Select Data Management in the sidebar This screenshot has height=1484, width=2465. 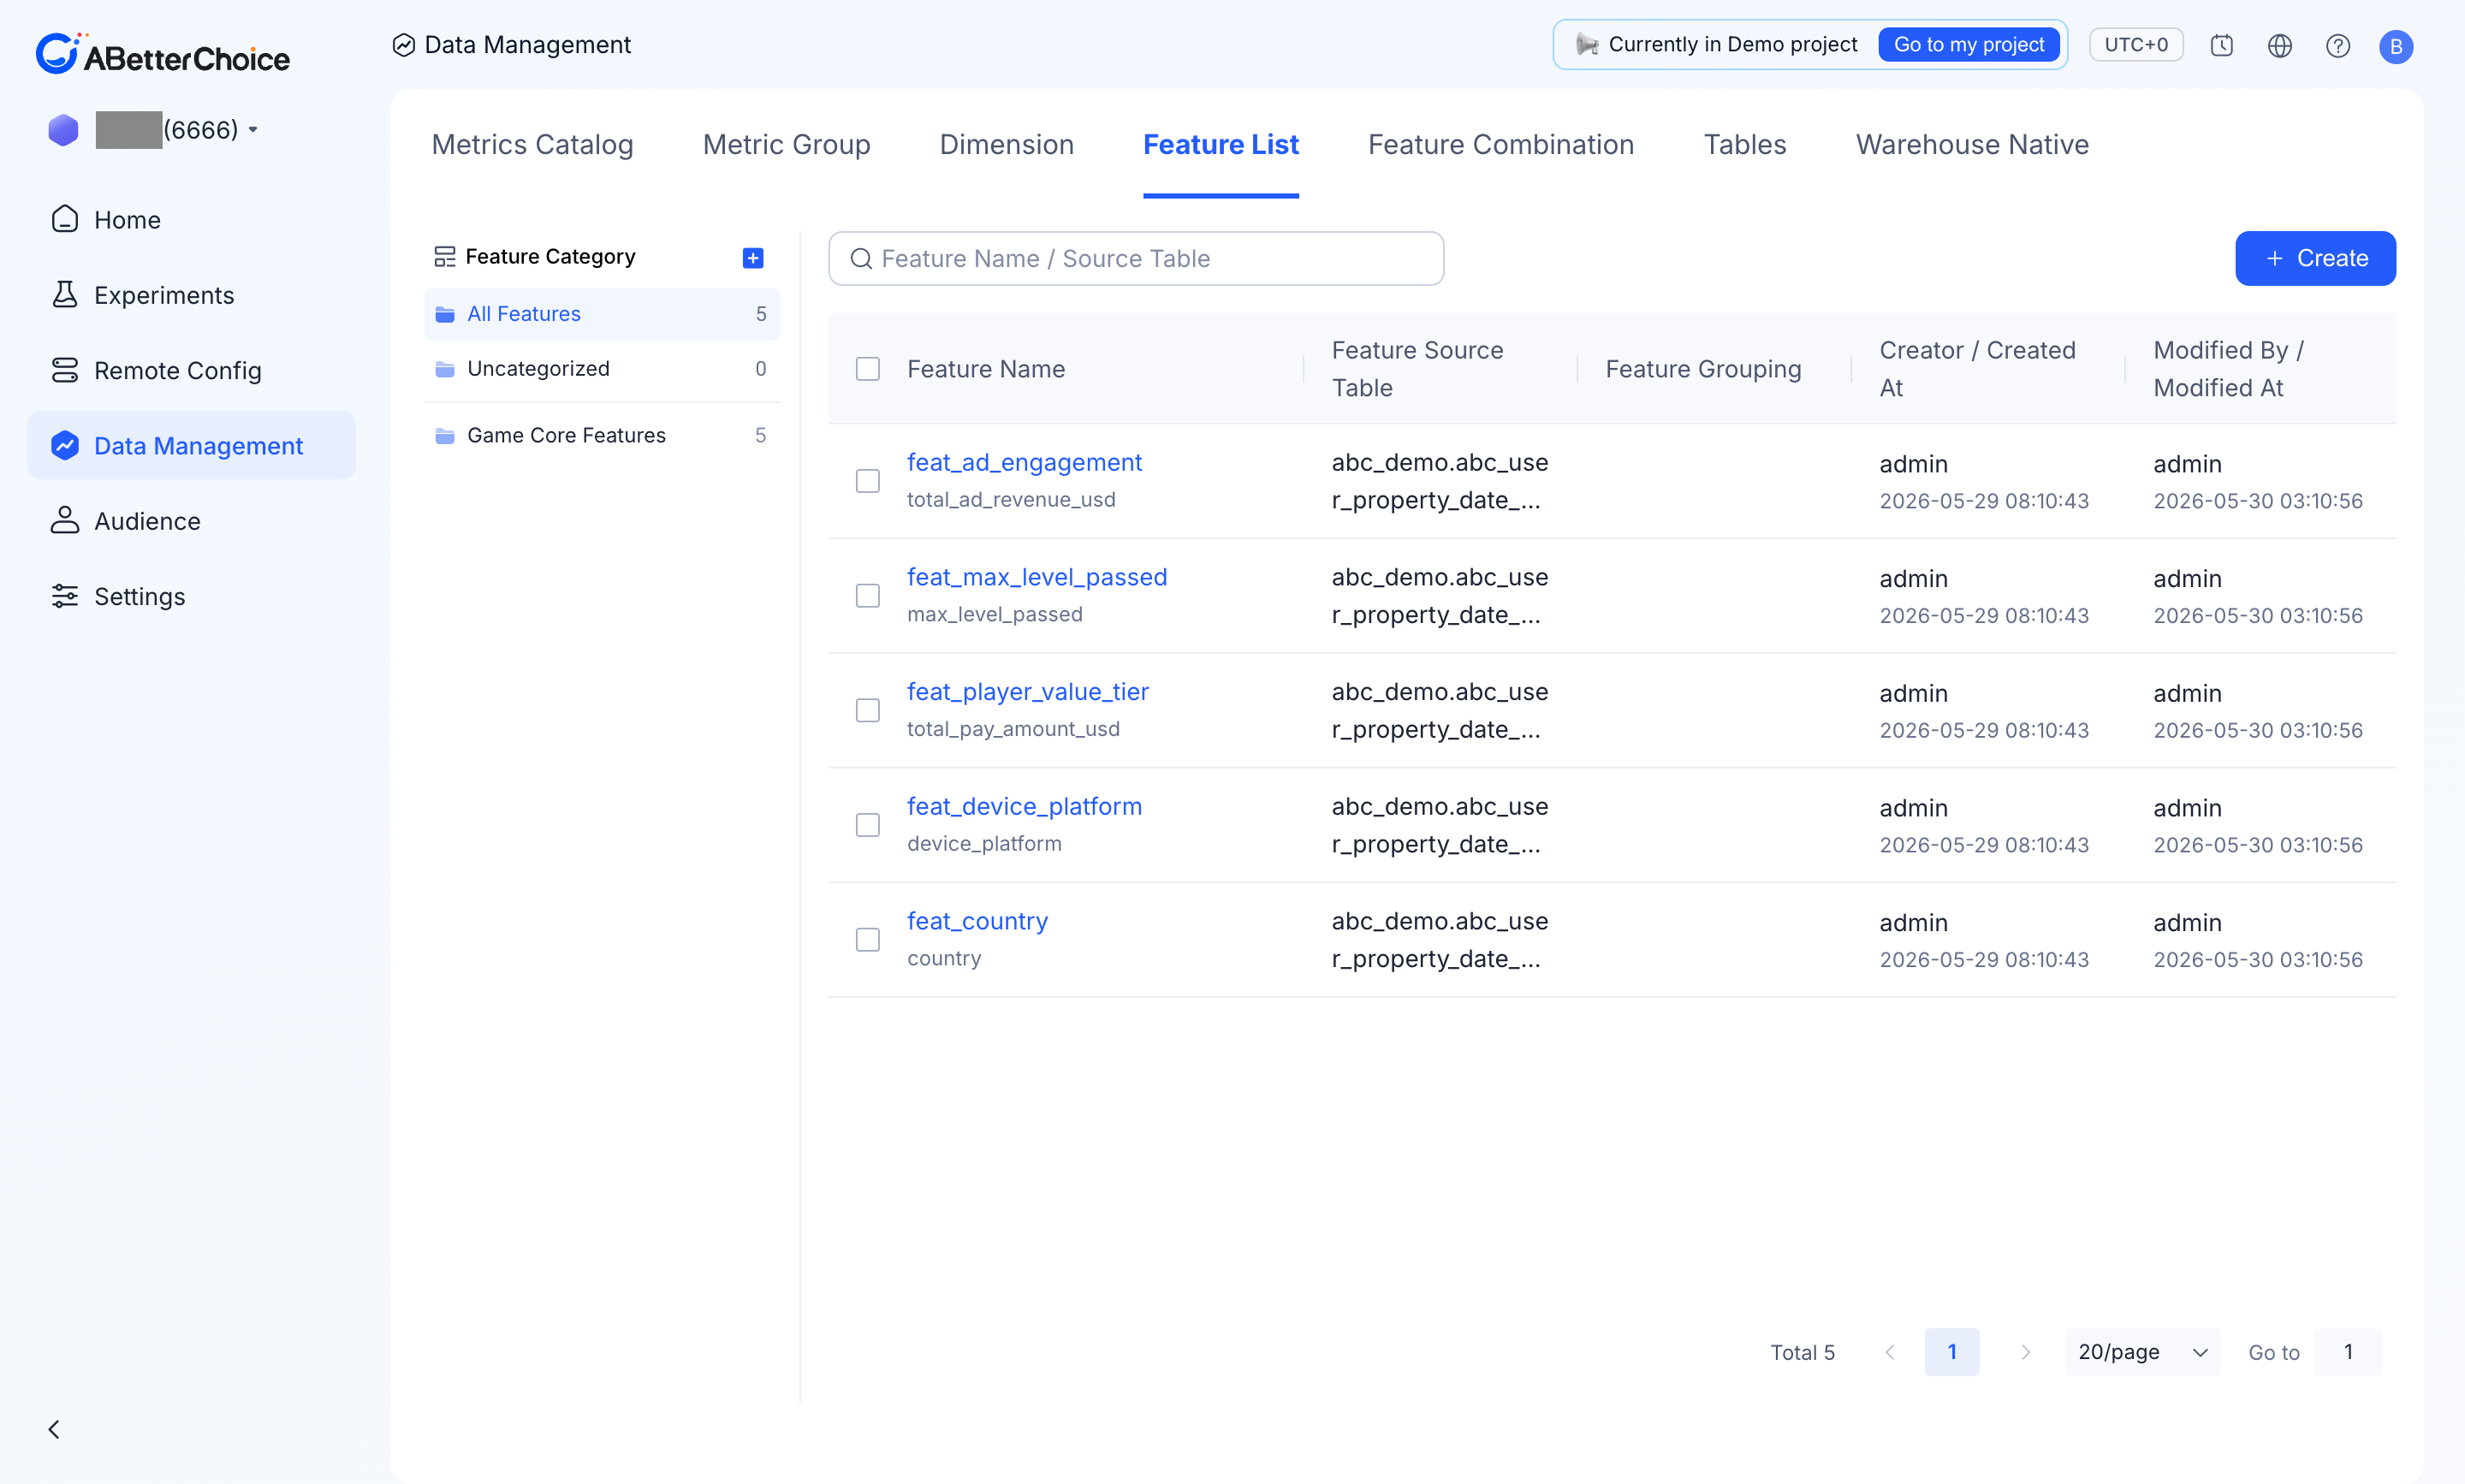192,445
